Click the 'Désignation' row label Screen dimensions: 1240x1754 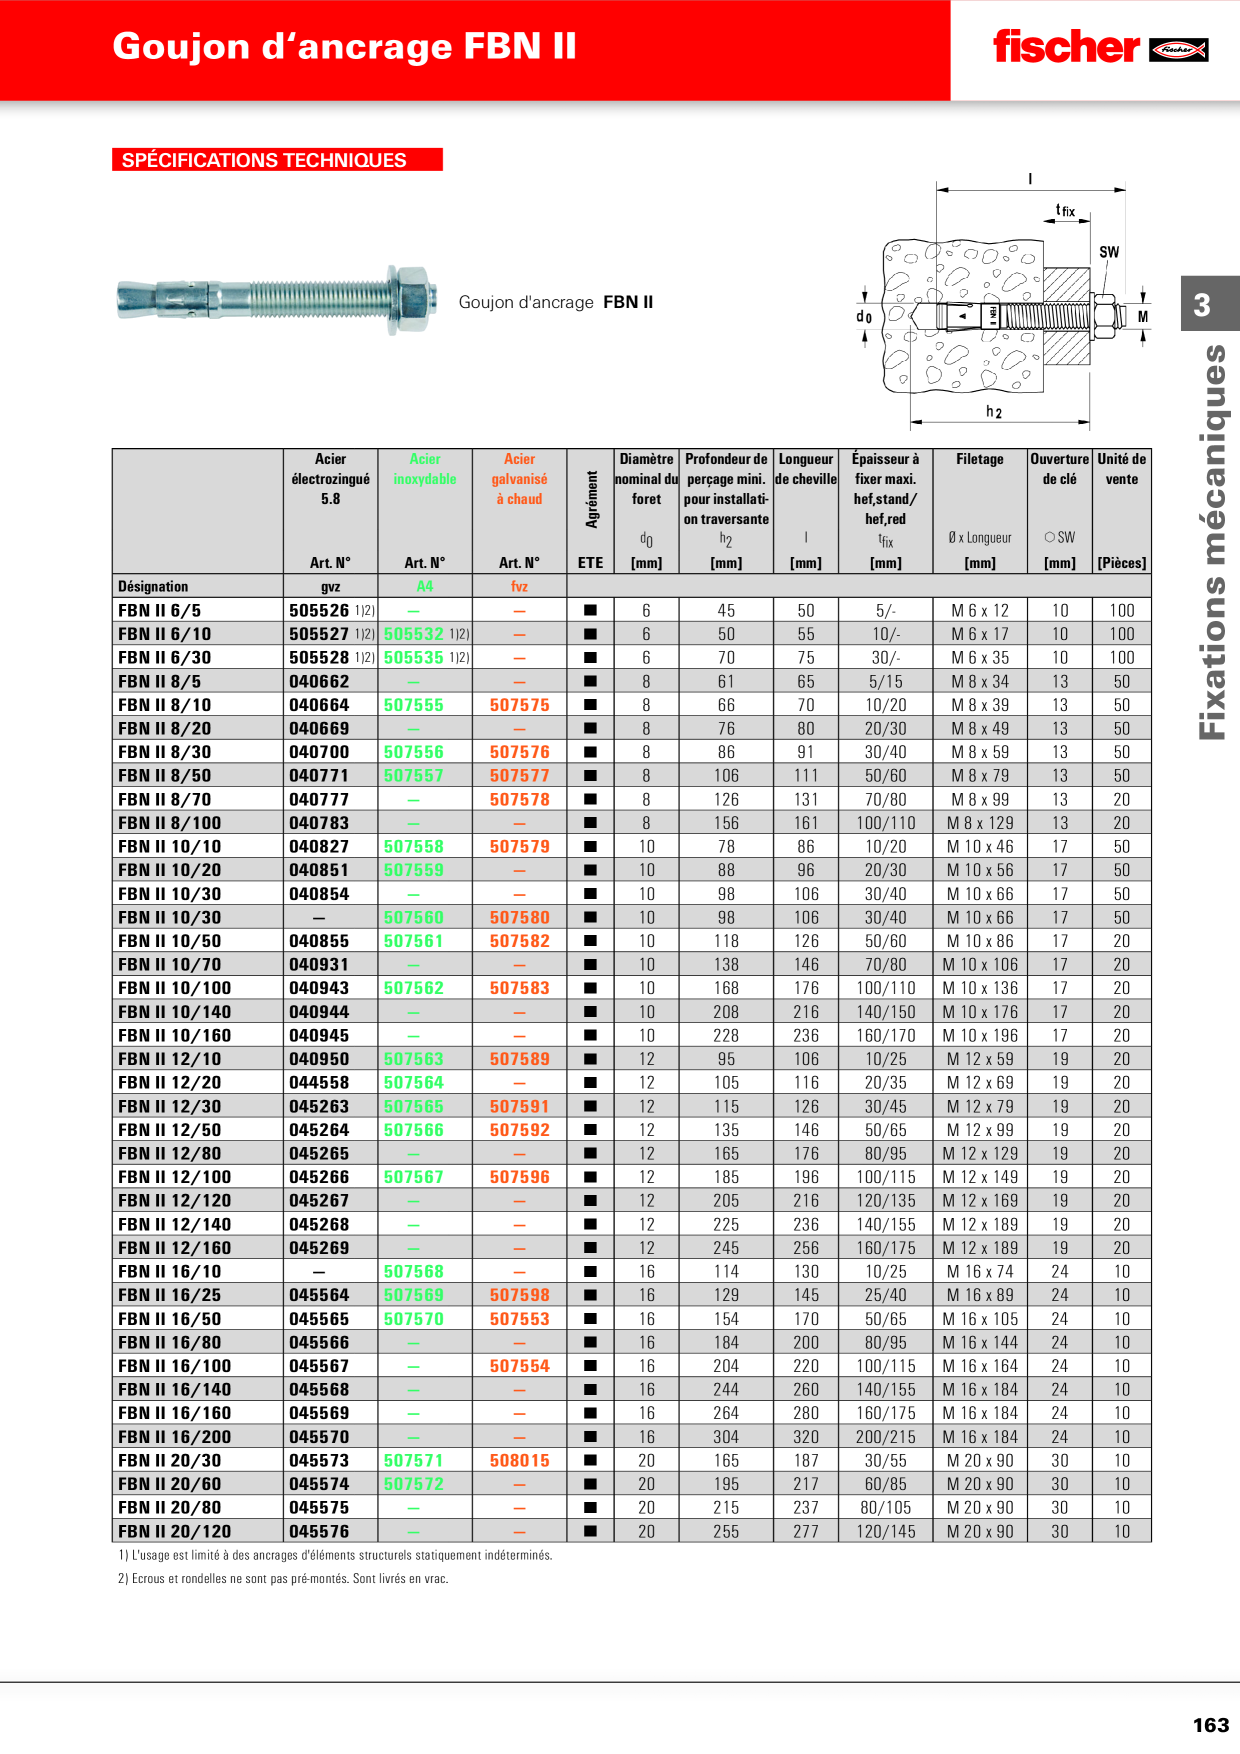click(153, 587)
